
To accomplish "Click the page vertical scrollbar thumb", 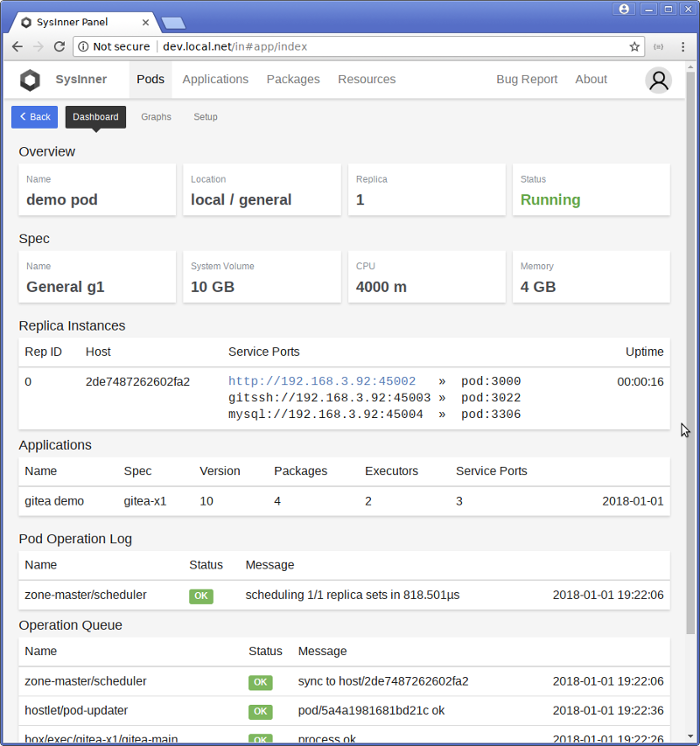I will (x=690, y=352).
